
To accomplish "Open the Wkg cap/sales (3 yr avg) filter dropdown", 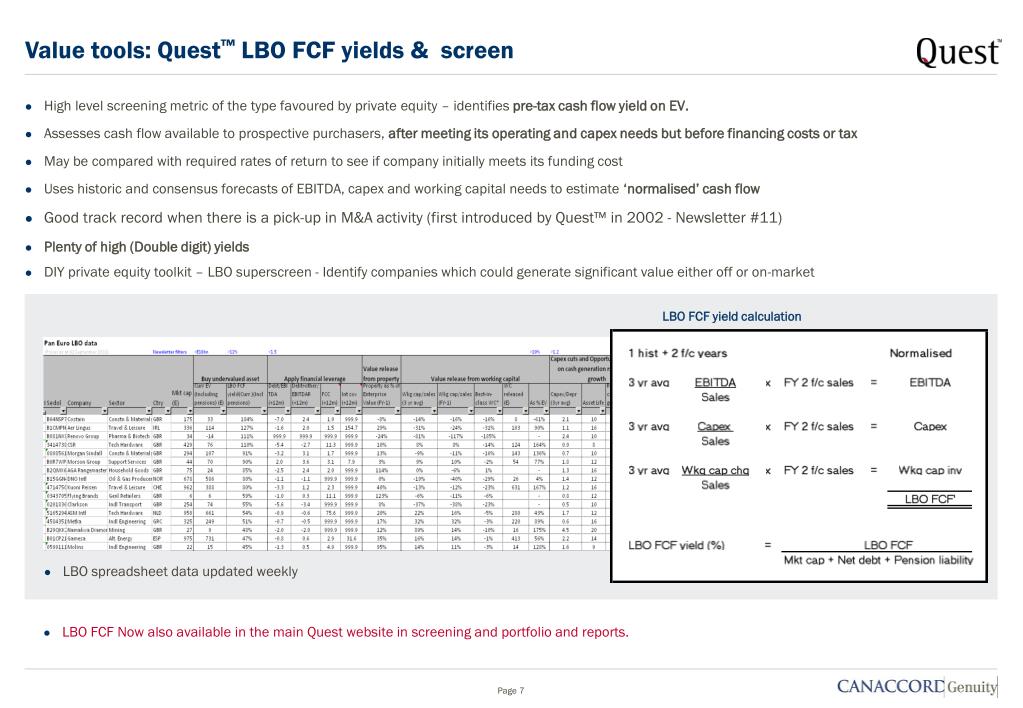I will 434,411.
